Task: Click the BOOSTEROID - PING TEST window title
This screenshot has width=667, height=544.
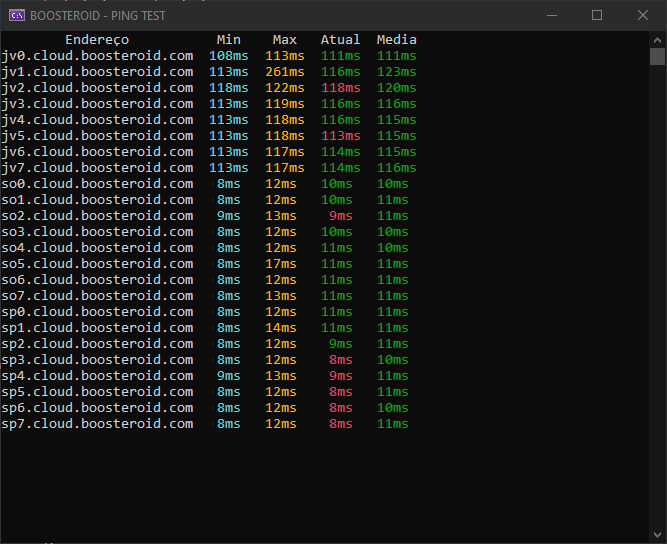Action: coord(97,16)
